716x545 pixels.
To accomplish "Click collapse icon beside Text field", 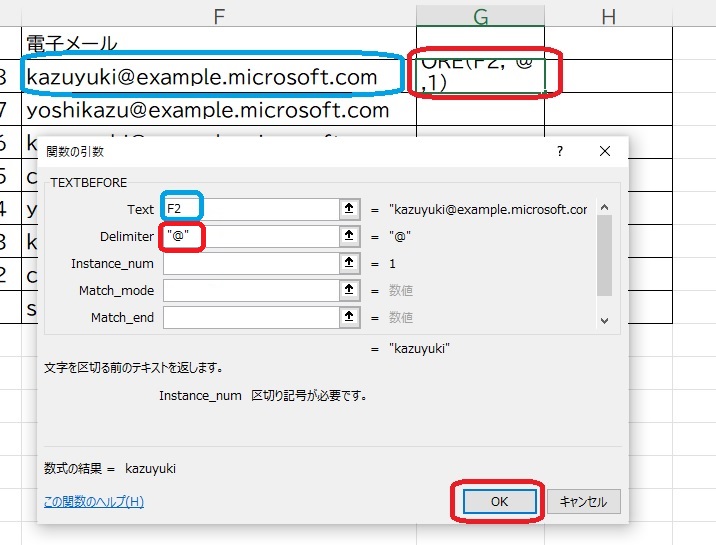I will tap(348, 209).
